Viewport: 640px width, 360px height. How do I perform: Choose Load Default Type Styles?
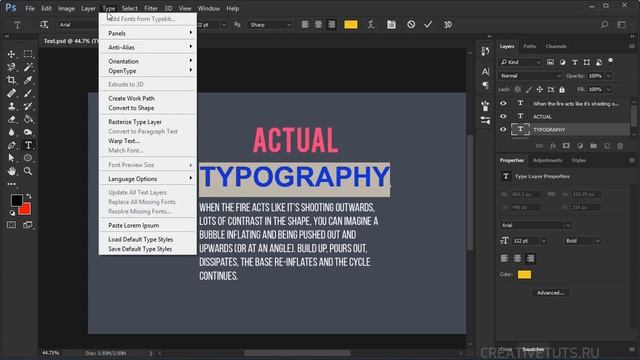(141, 239)
